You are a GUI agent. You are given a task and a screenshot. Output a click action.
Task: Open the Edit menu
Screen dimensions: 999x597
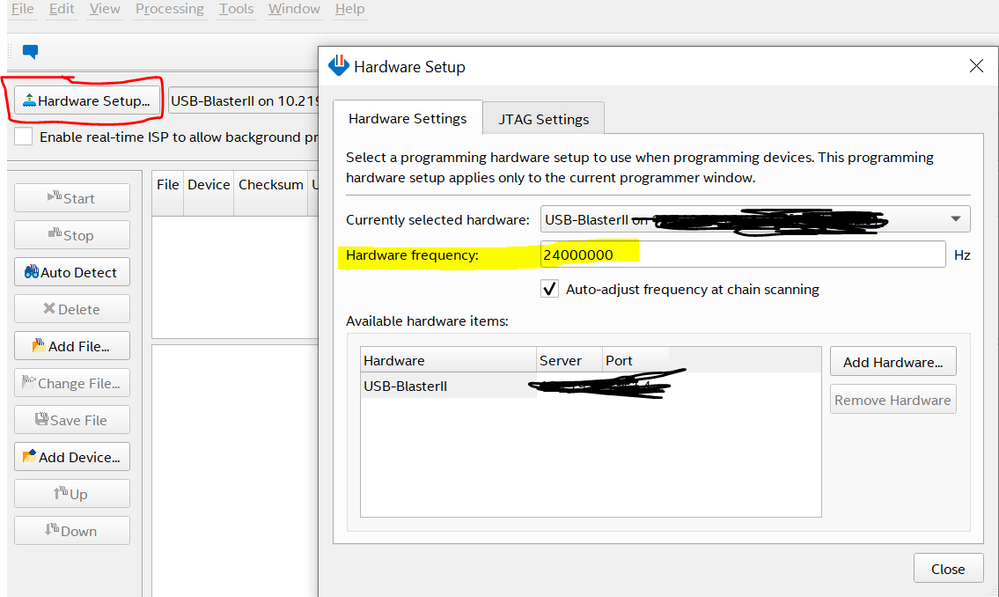(62, 9)
